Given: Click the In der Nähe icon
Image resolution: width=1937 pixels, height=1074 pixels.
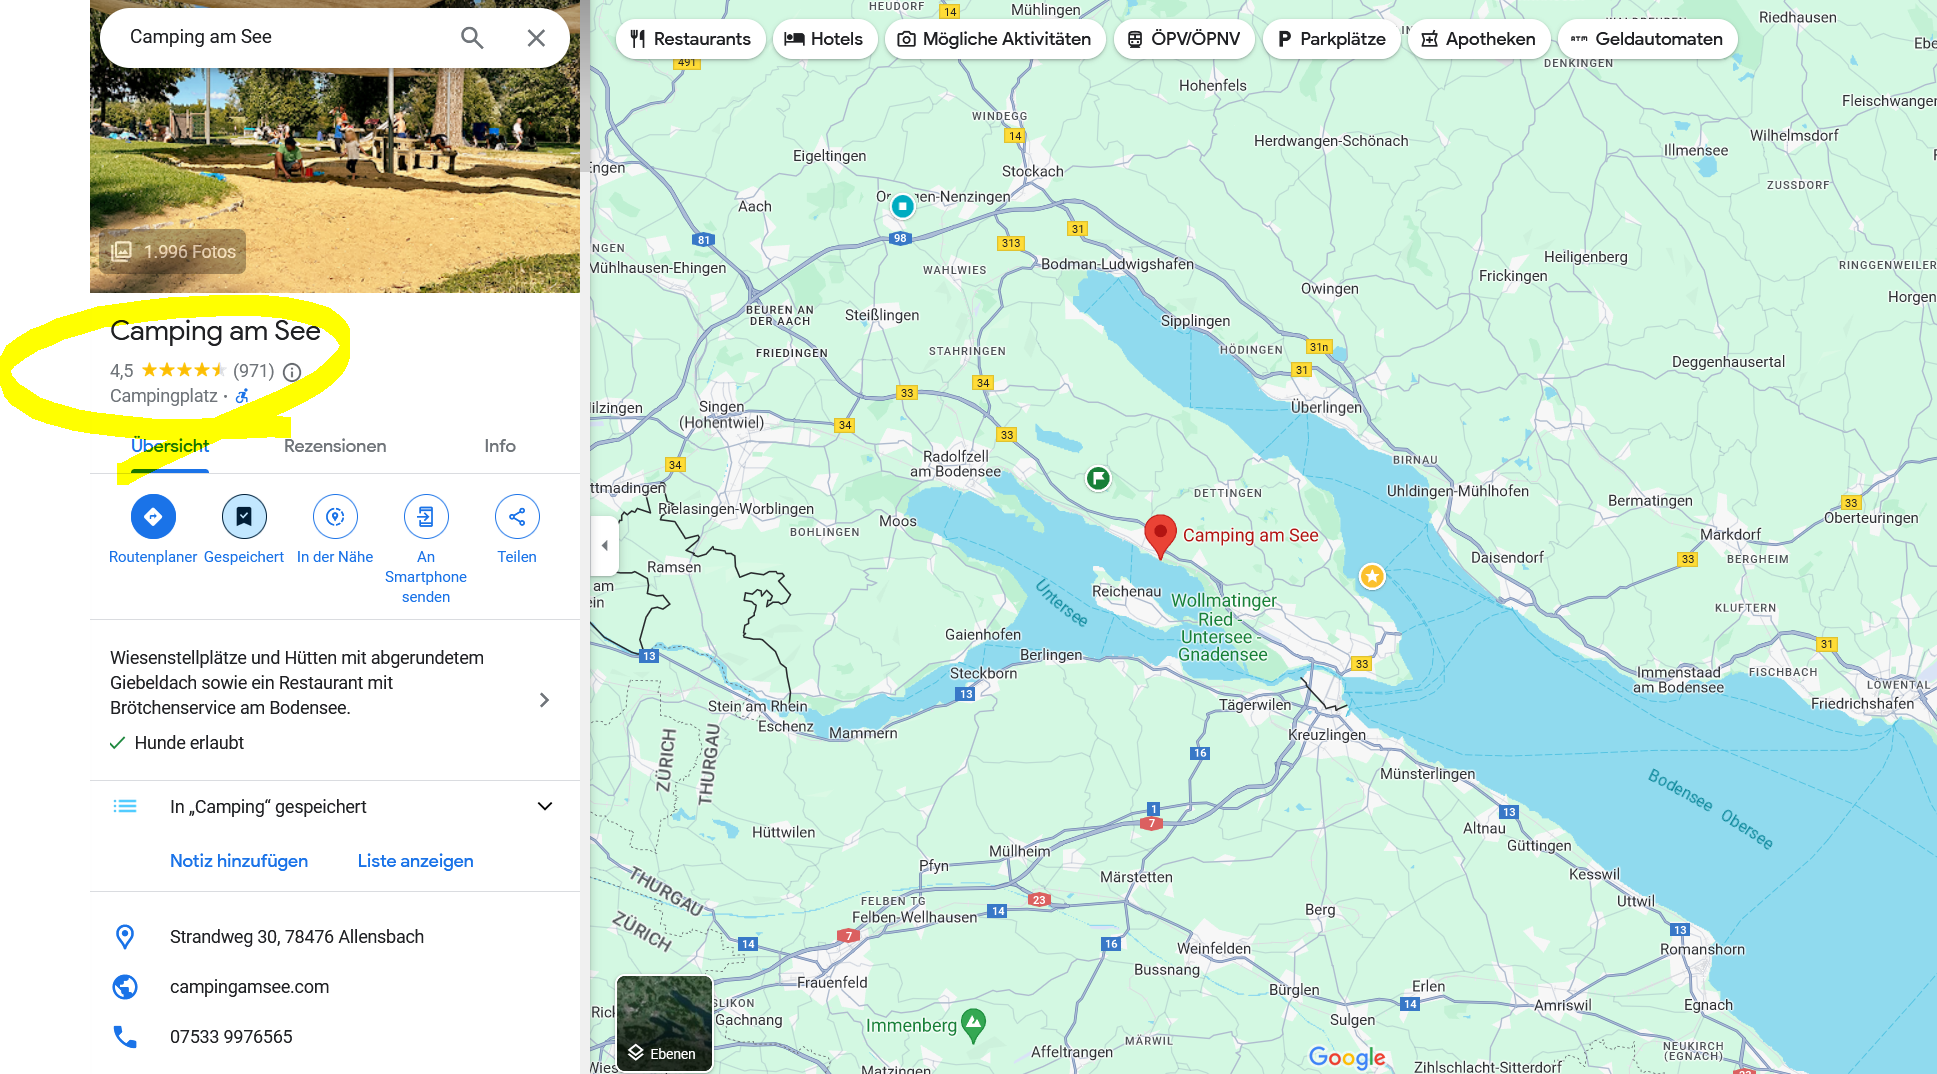Looking at the screenshot, I should click(x=335, y=516).
